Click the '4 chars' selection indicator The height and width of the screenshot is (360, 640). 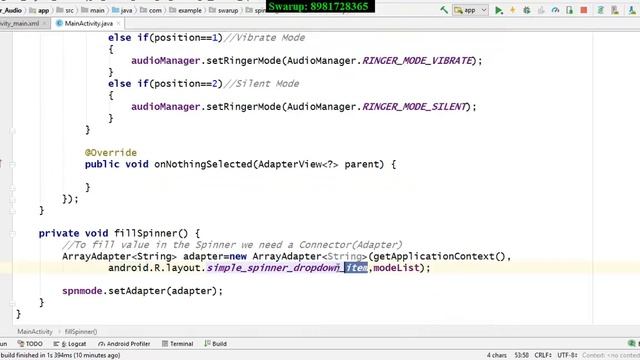[x=496, y=355]
